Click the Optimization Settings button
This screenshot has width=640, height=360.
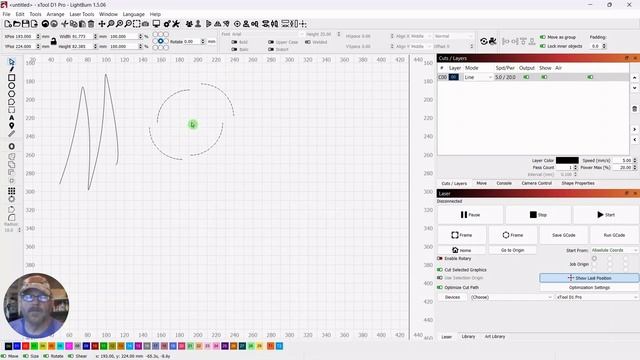(589, 287)
